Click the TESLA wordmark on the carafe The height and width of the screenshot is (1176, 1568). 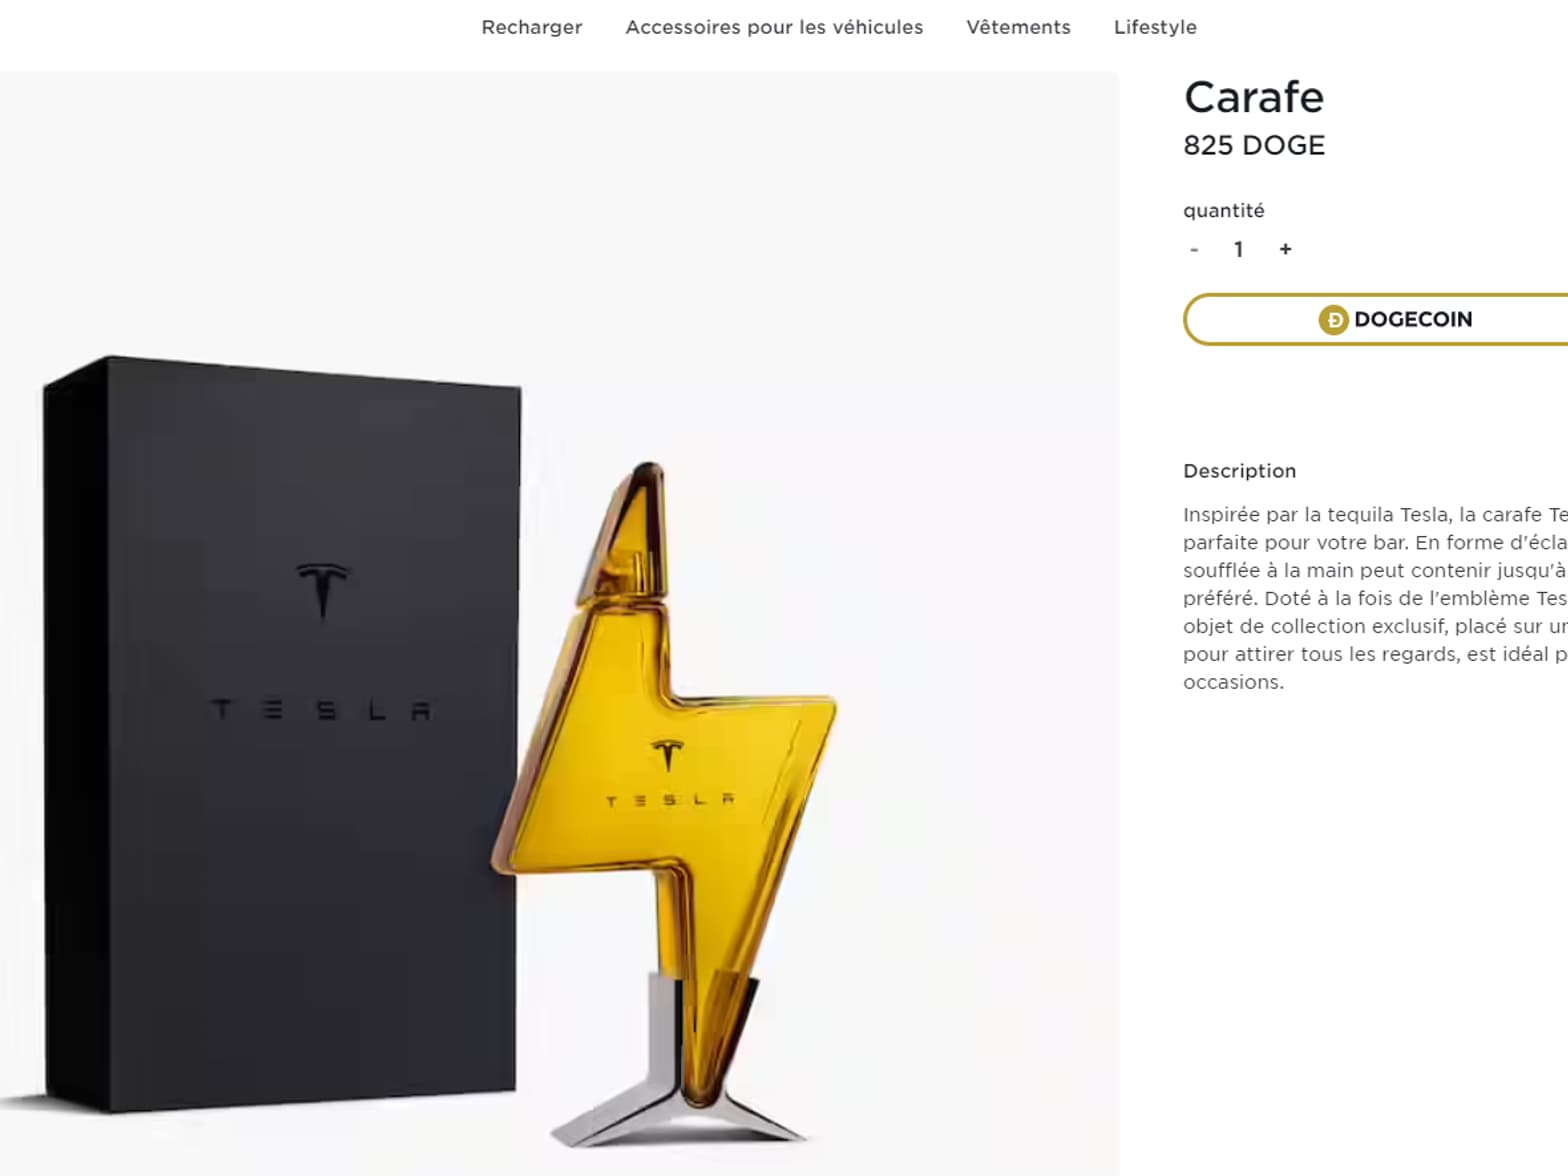point(670,800)
